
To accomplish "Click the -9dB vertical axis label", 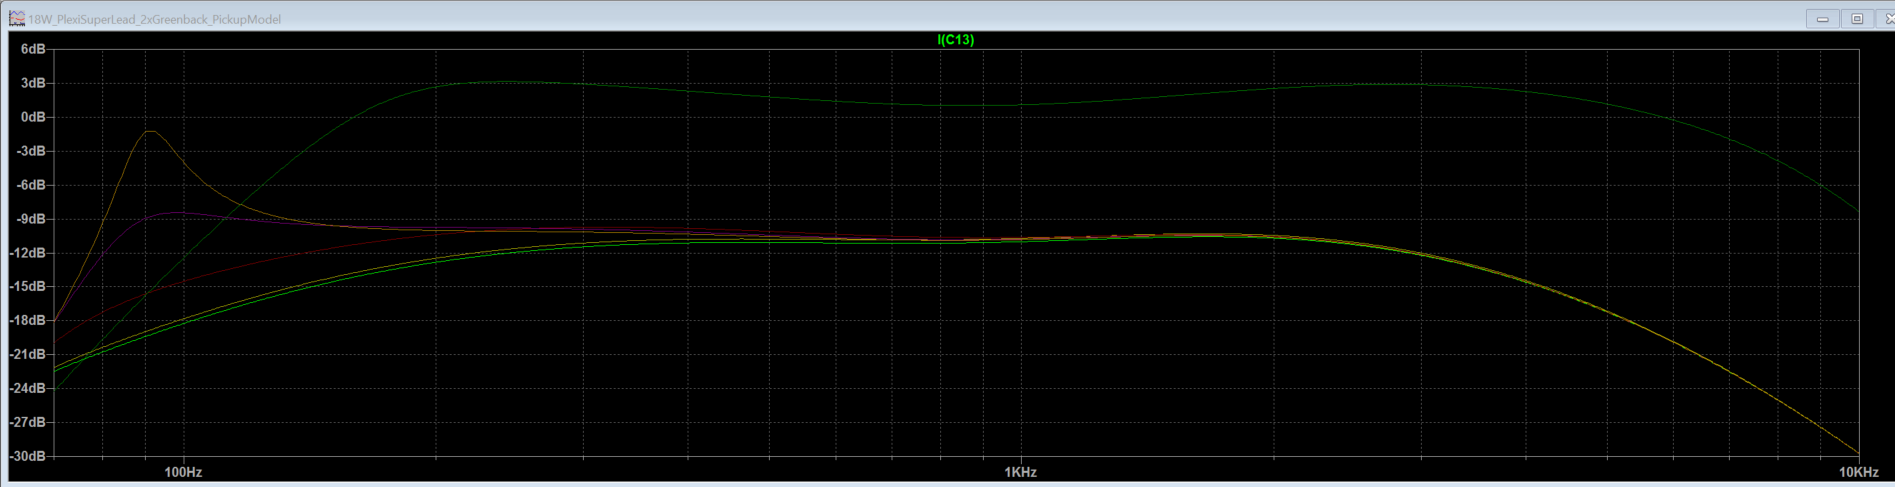I will [31, 219].
